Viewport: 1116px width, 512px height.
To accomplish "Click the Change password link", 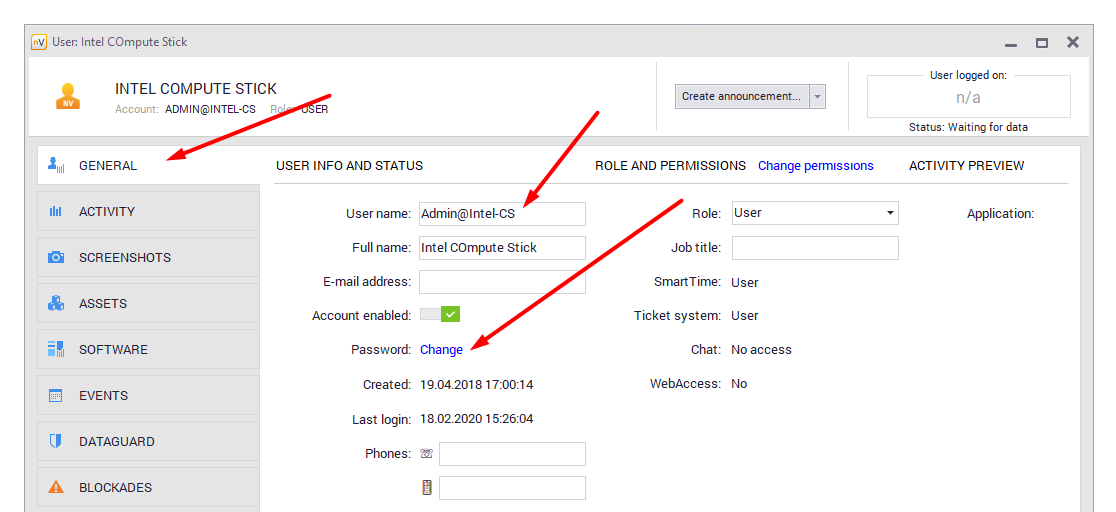I will [441, 350].
